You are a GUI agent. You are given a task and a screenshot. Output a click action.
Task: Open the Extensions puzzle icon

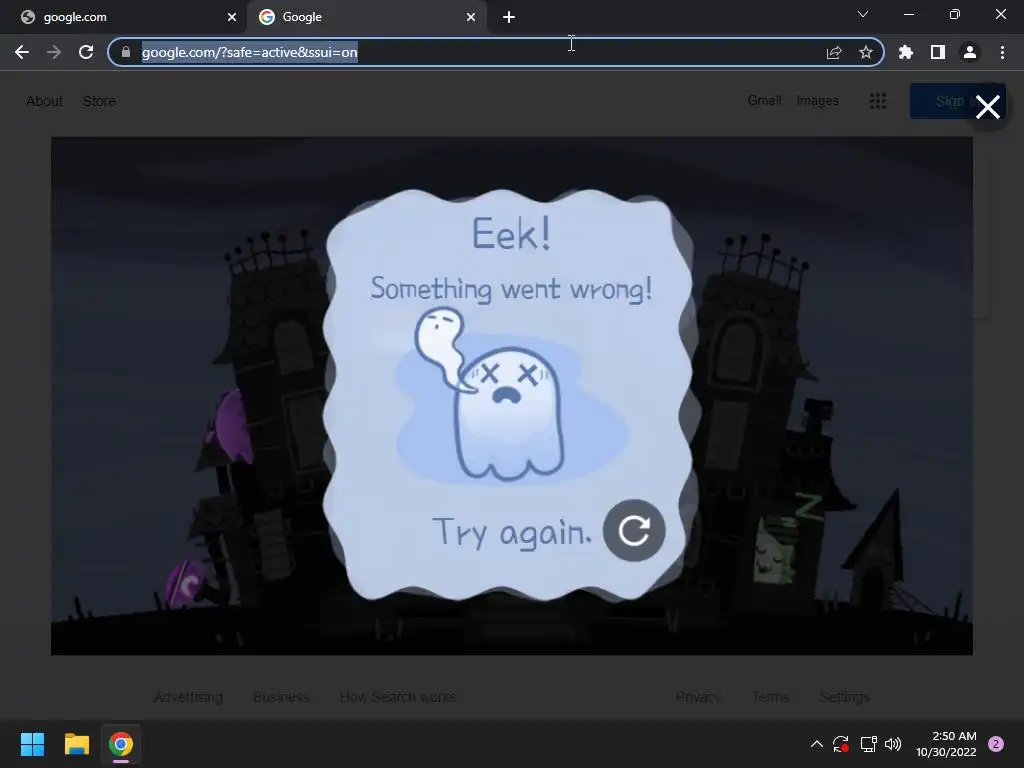coord(906,52)
